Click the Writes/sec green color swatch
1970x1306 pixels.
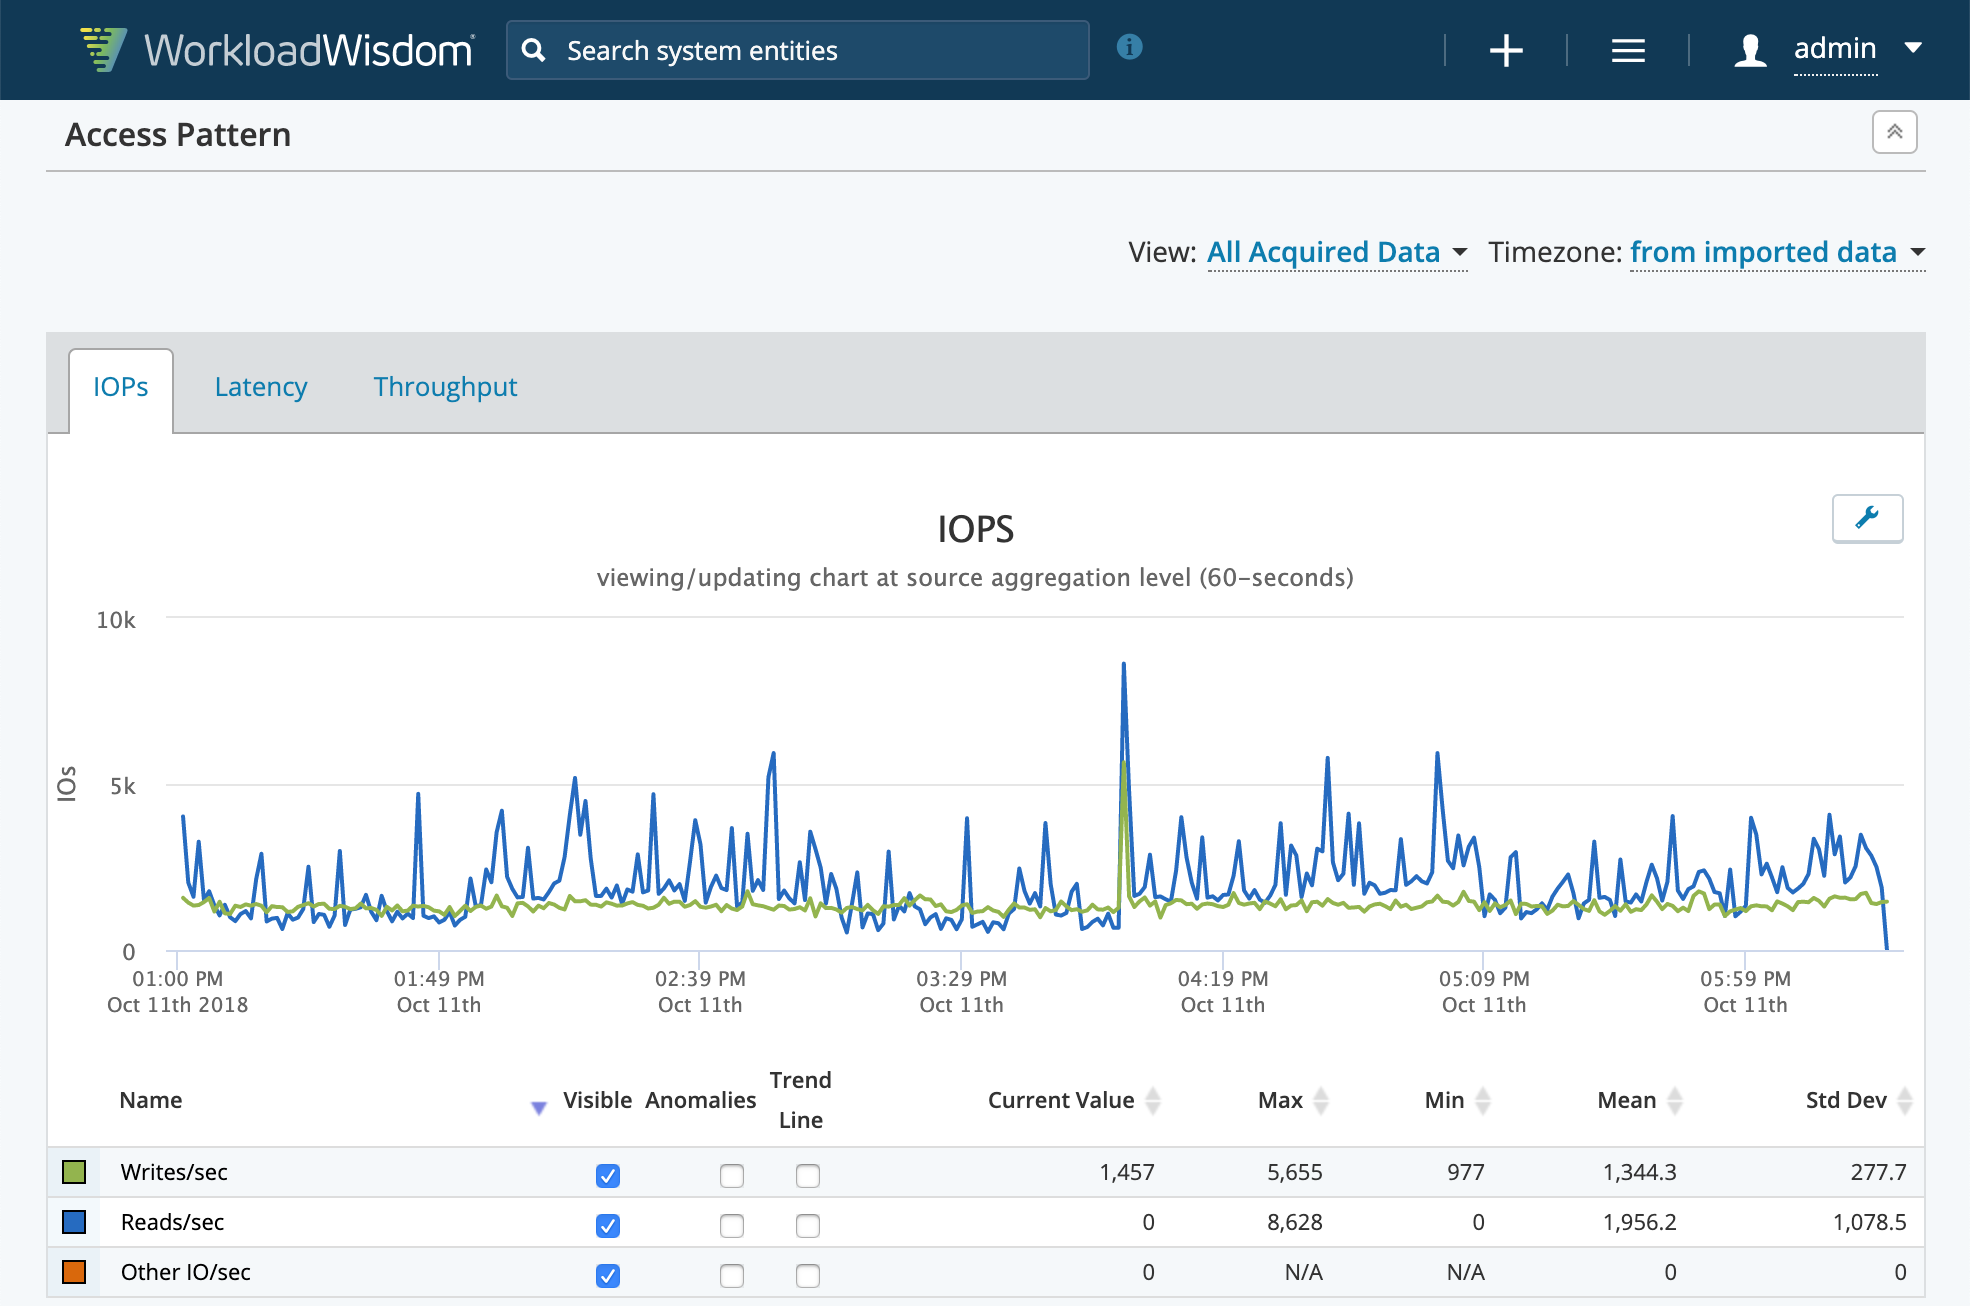coord(74,1172)
